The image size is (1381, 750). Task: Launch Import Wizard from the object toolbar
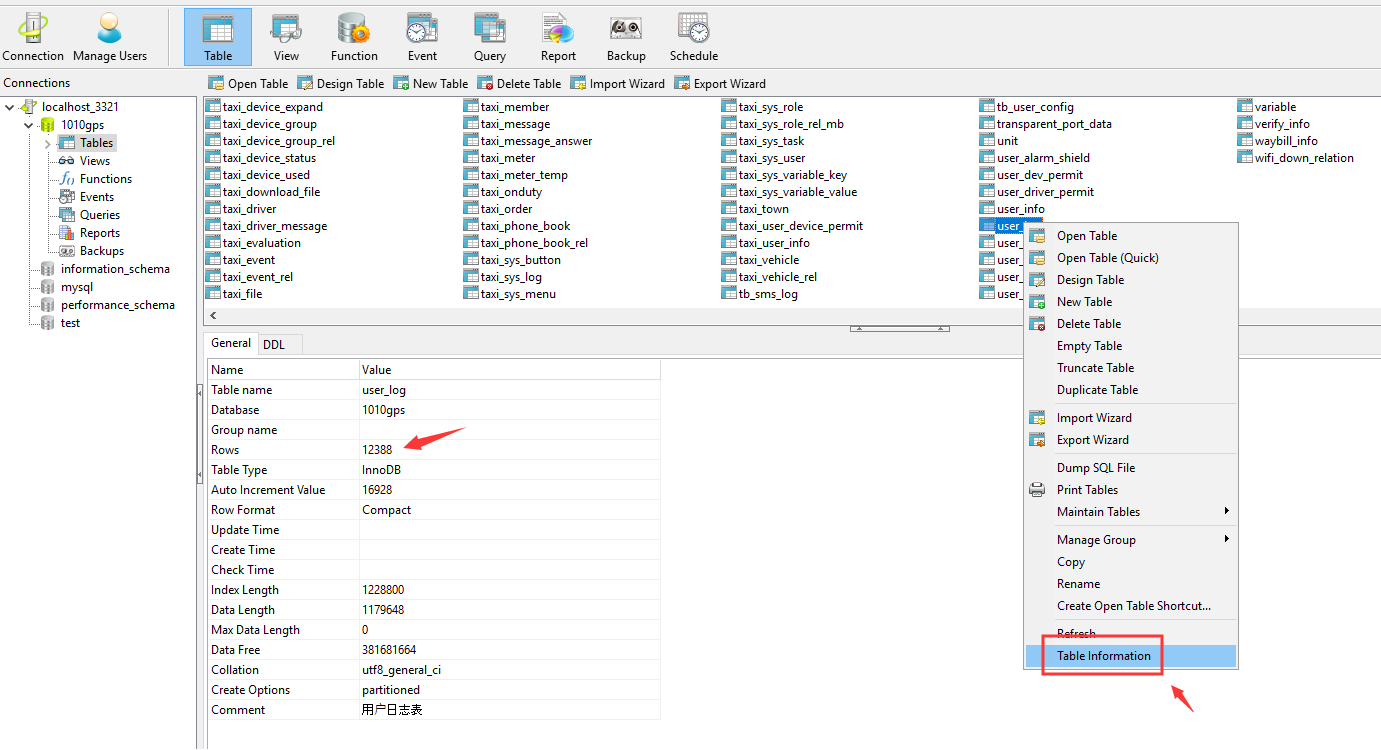(617, 84)
